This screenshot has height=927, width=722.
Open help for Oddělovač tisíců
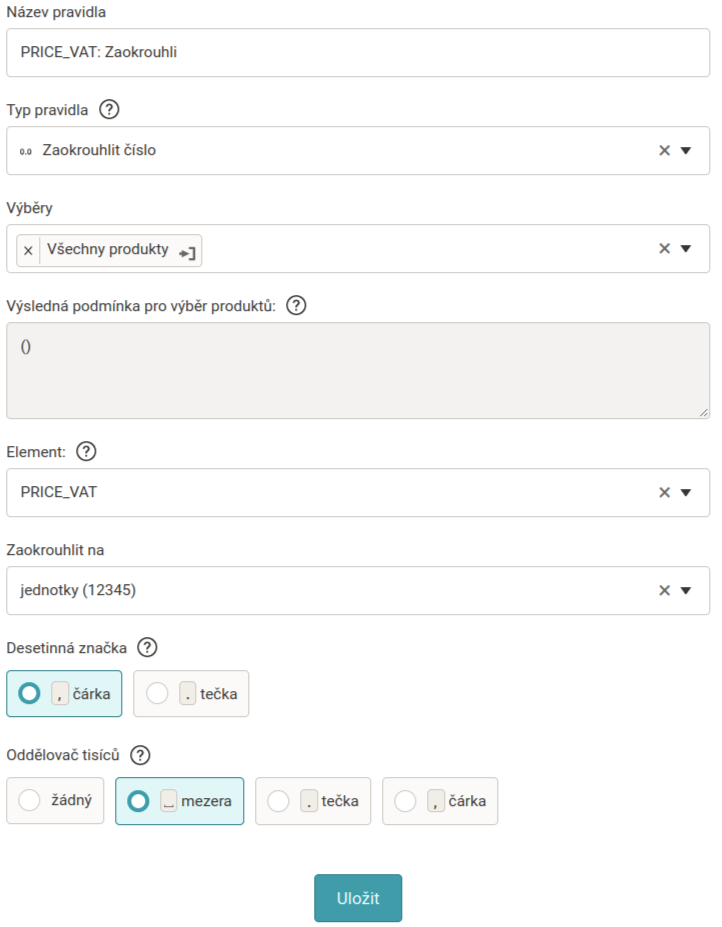point(141,754)
